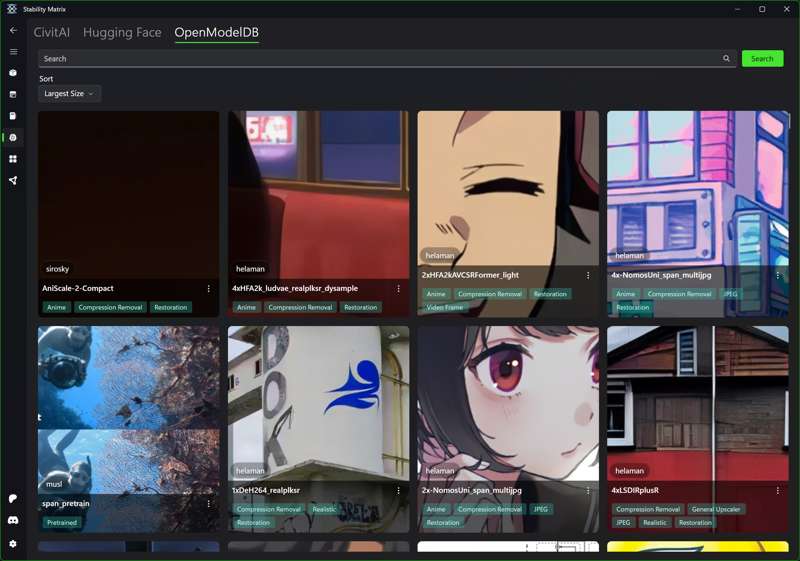Open the 2x-NomosUni_span_multijpg anime girl thumbnail

[x=508, y=400]
